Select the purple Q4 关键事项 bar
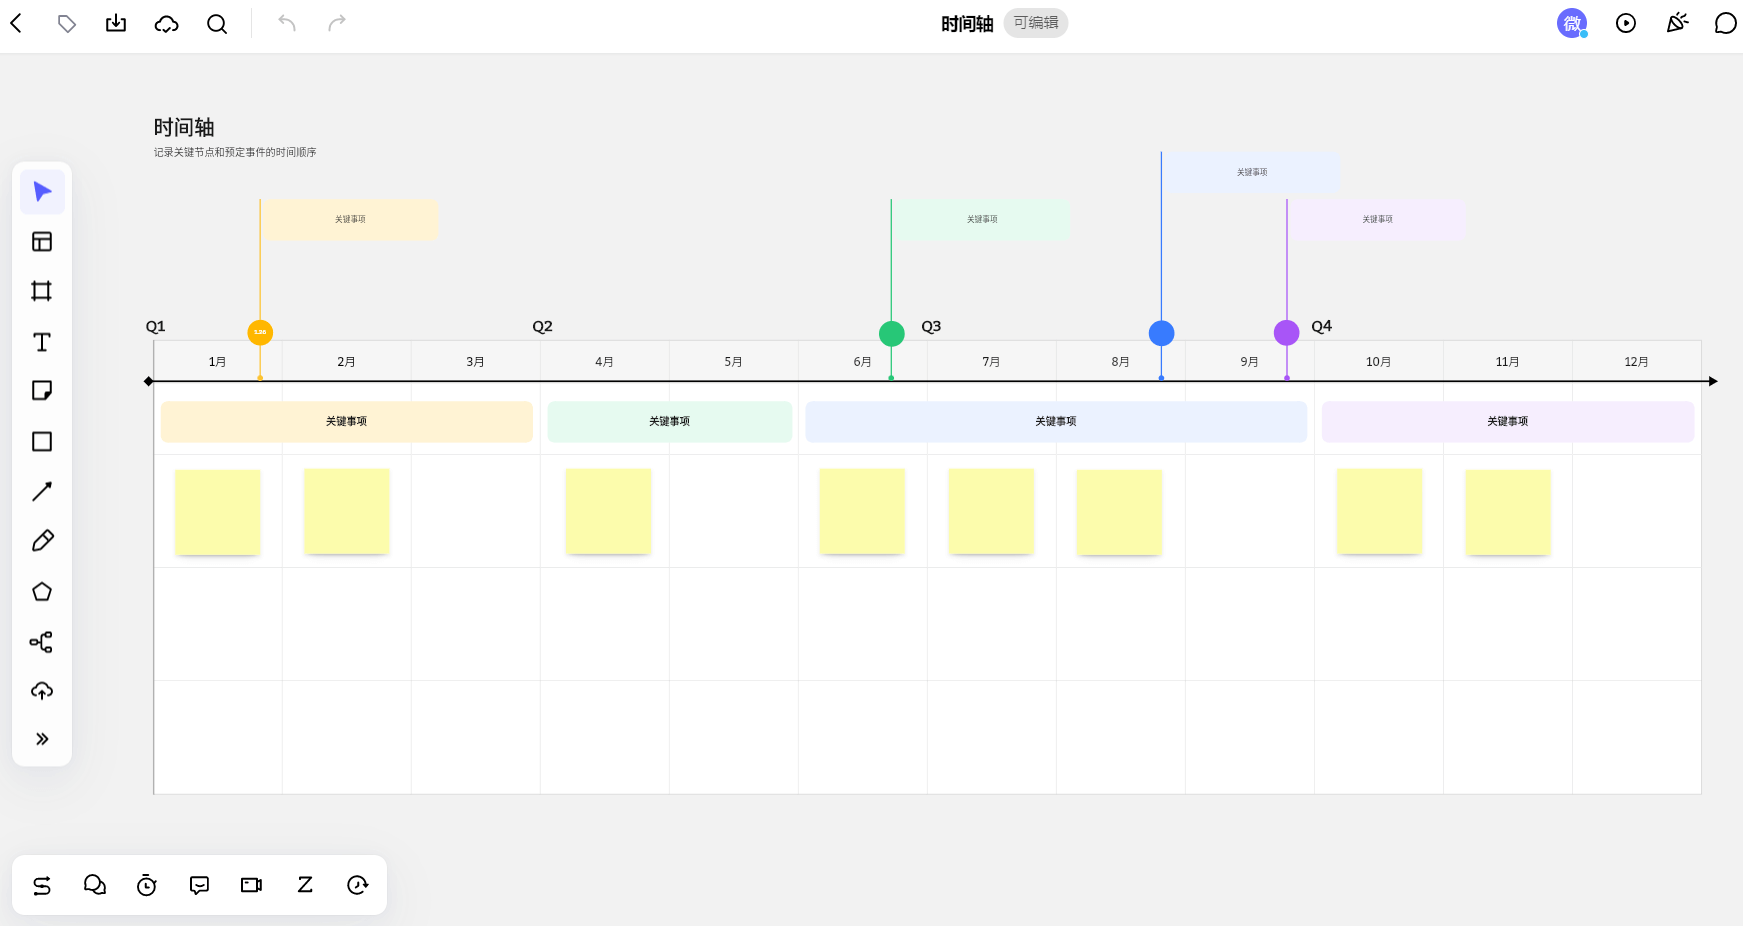The image size is (1743, 926). 1508,421
